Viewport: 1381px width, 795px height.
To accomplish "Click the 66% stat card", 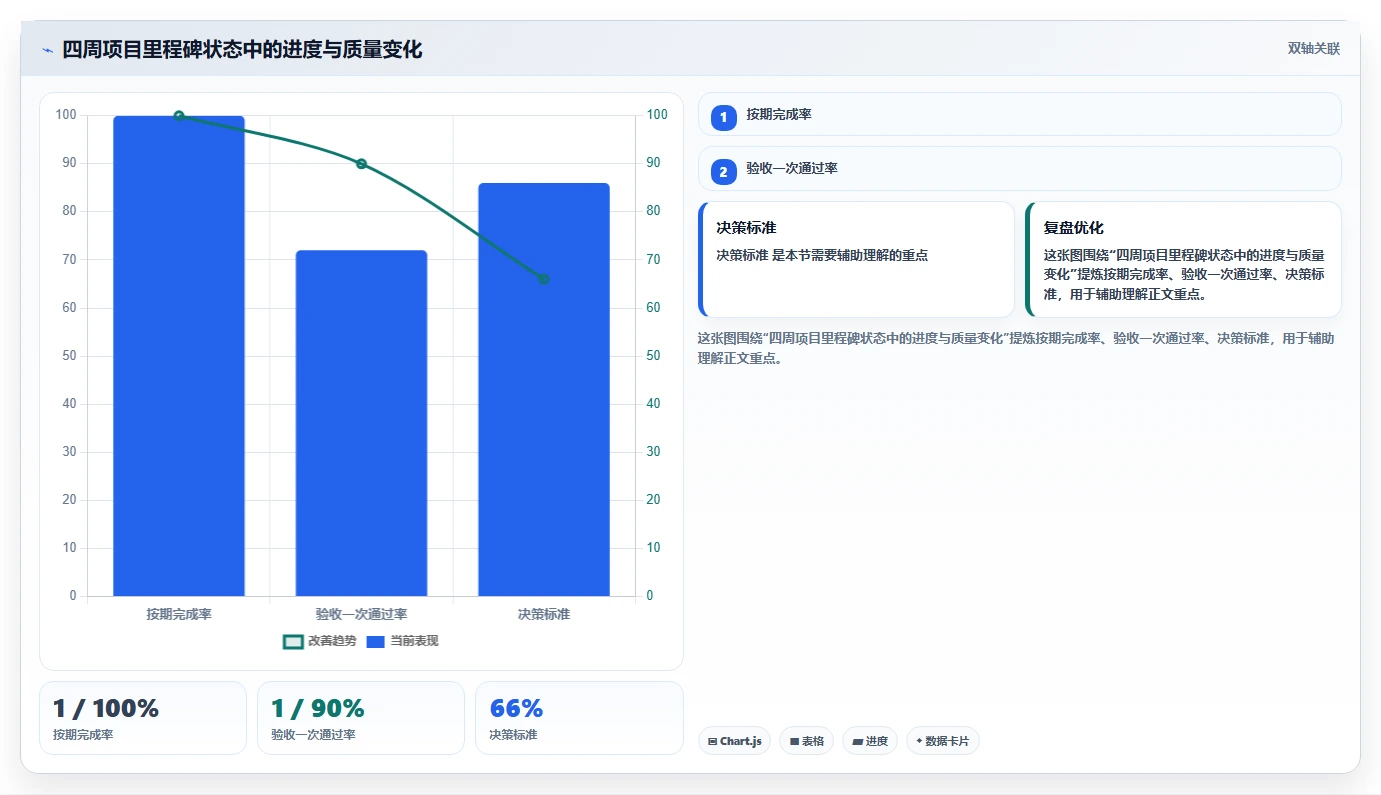I will coord(579,718).
